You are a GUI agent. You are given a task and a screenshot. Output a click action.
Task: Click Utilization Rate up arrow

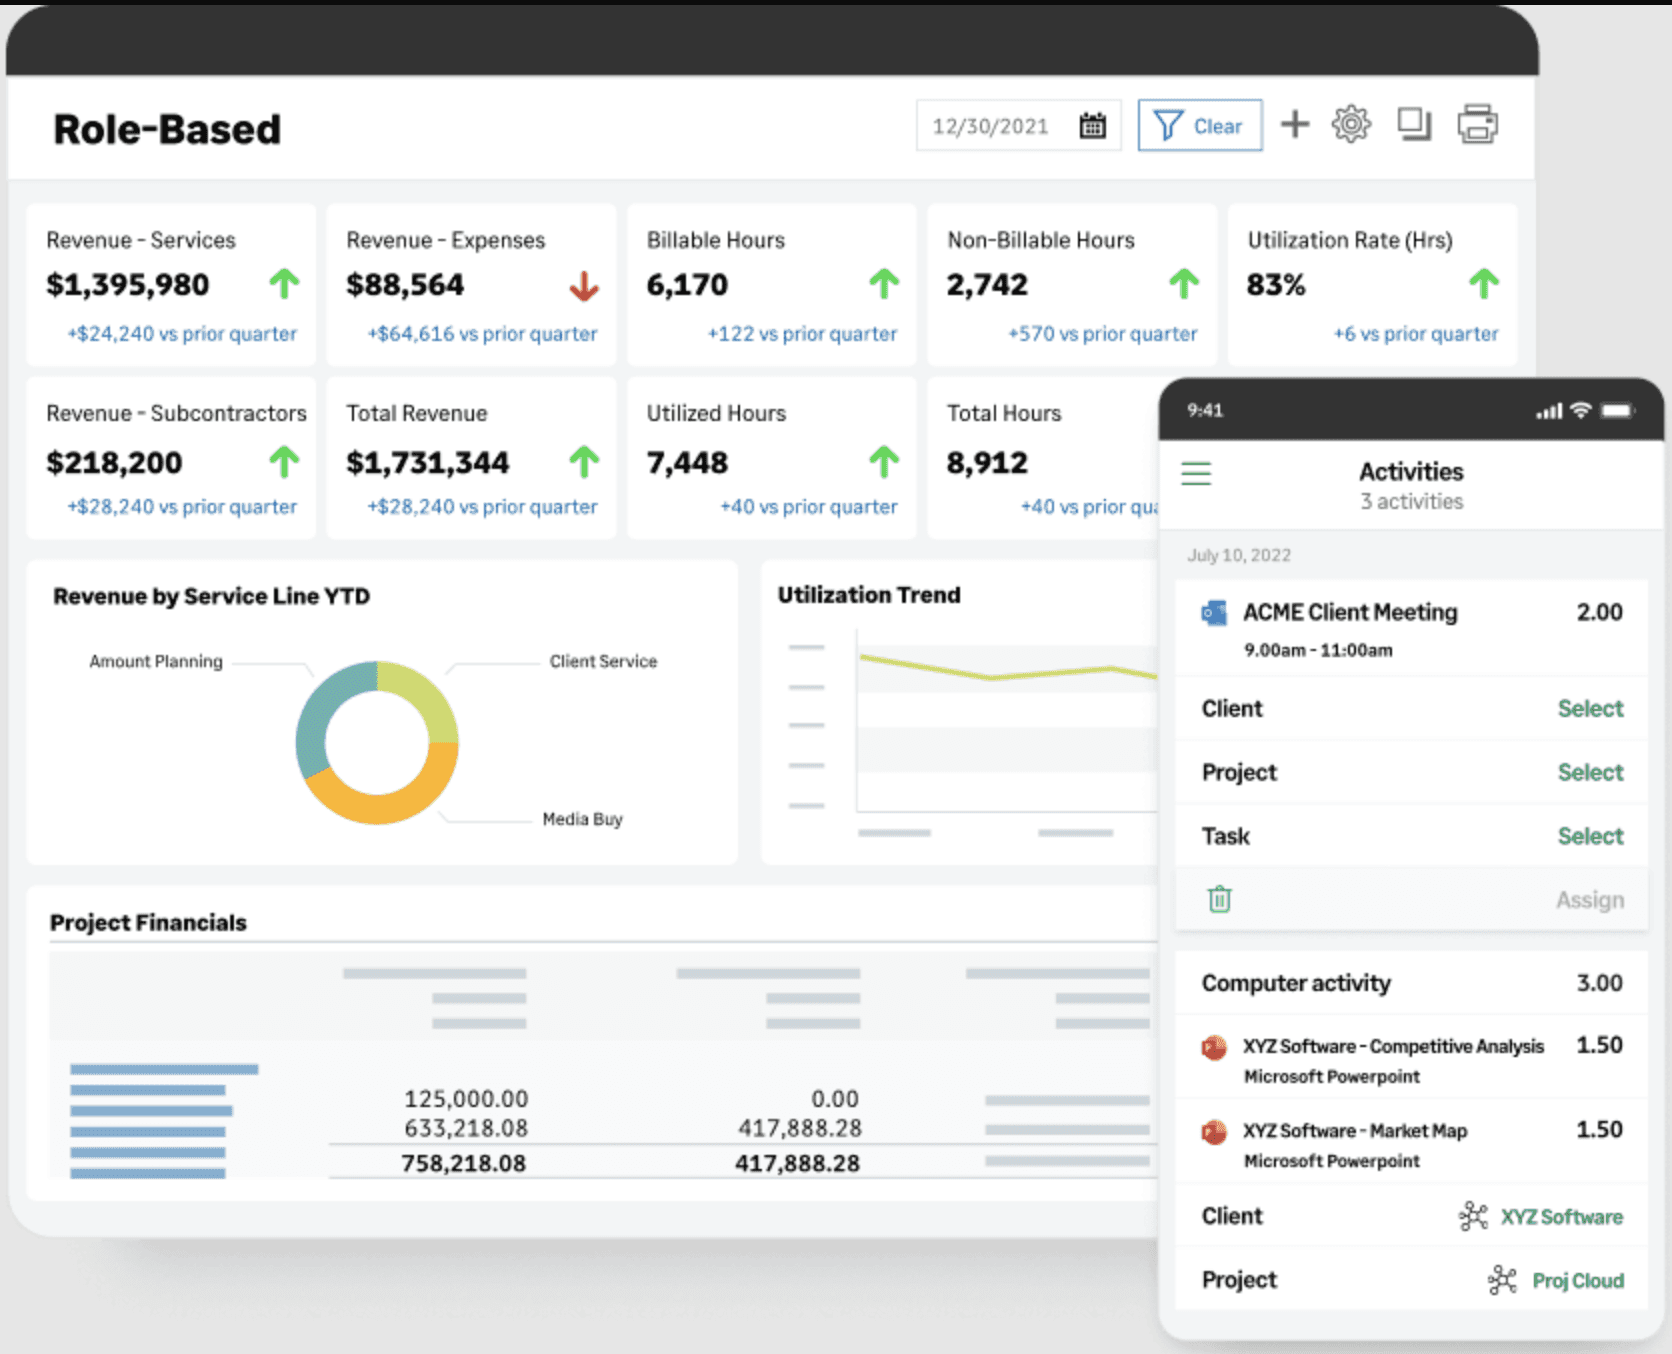[x=1484, y=284]
